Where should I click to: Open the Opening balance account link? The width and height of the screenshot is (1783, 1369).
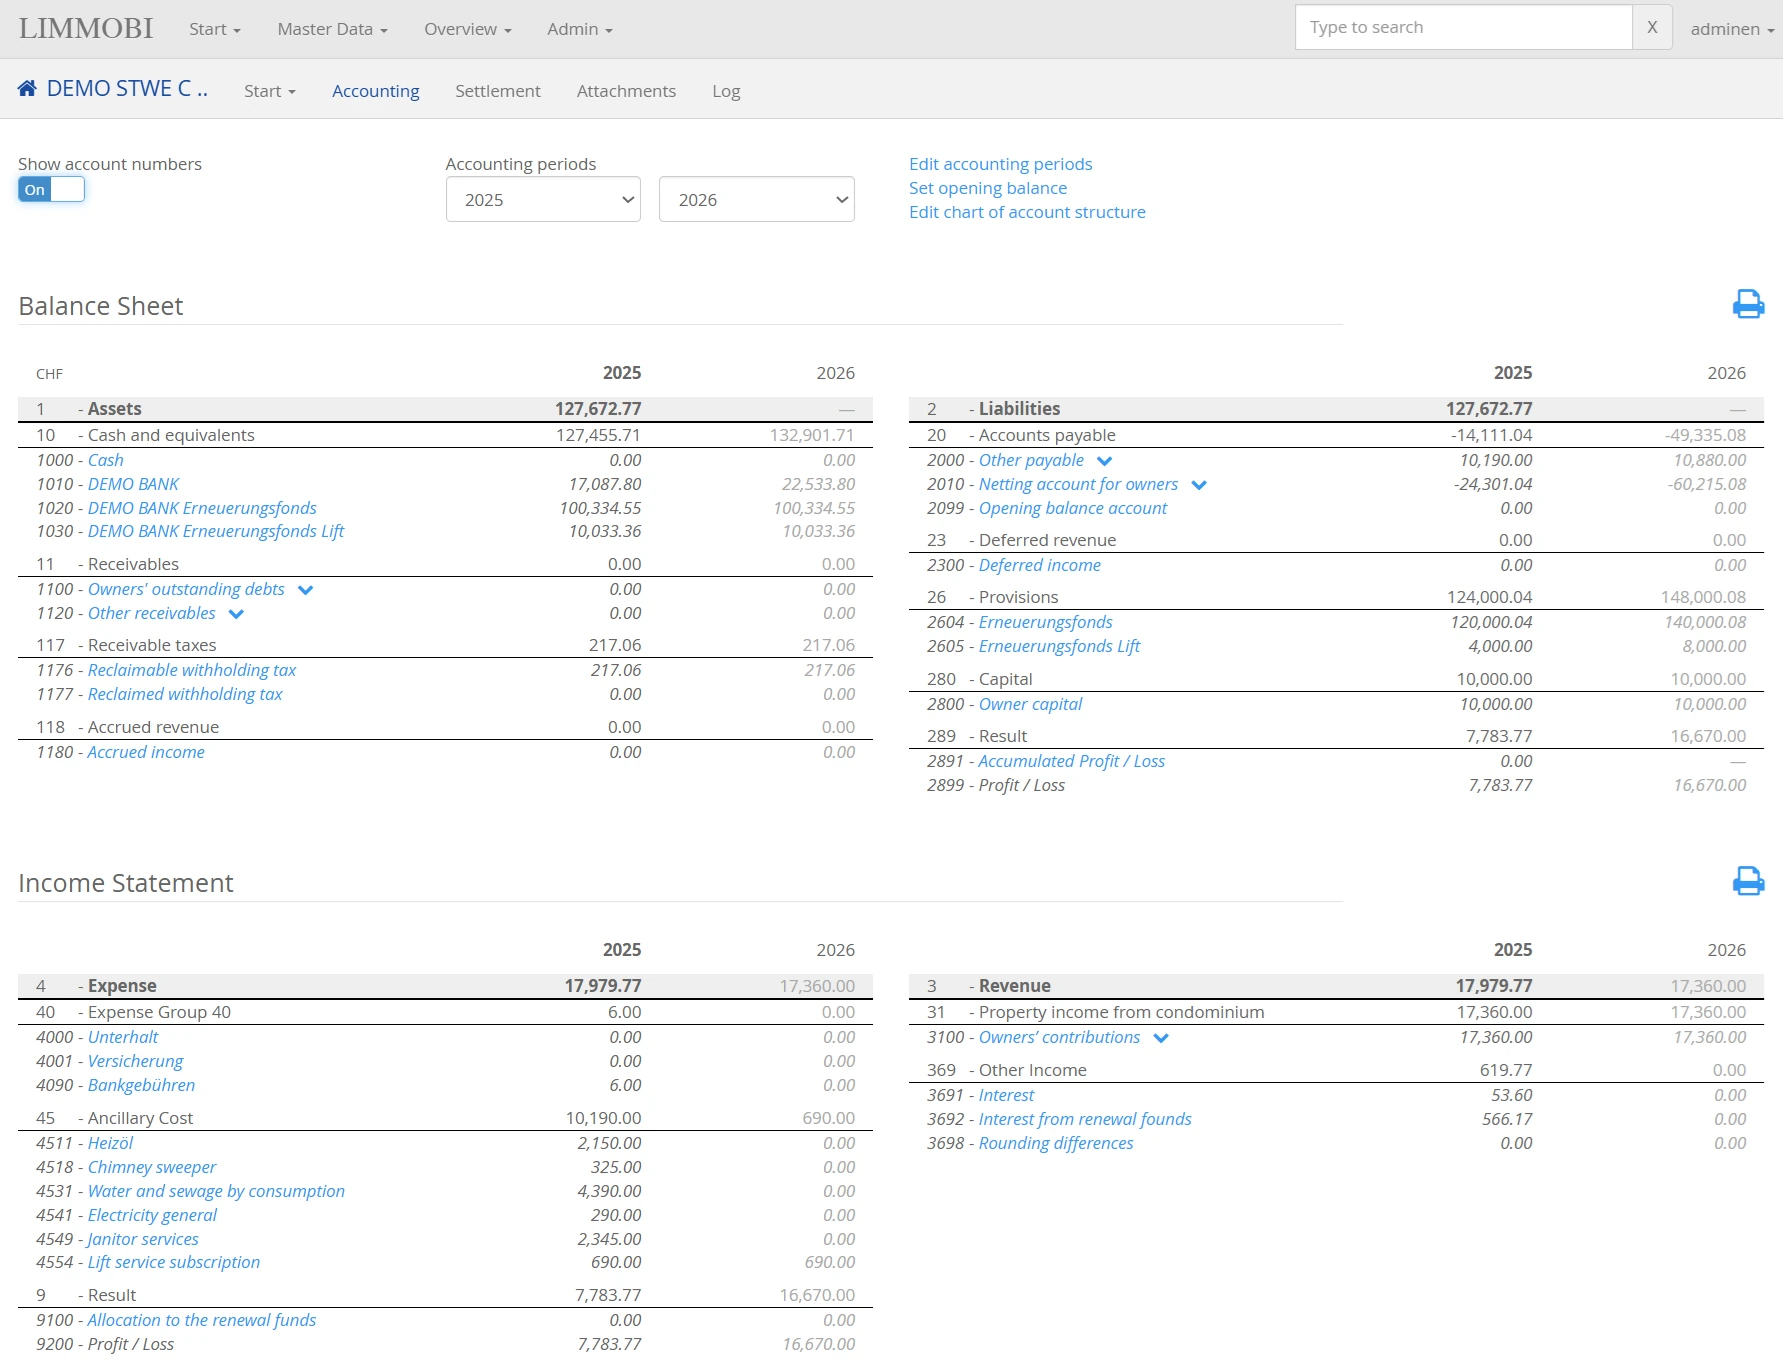tap(1073, 508)
